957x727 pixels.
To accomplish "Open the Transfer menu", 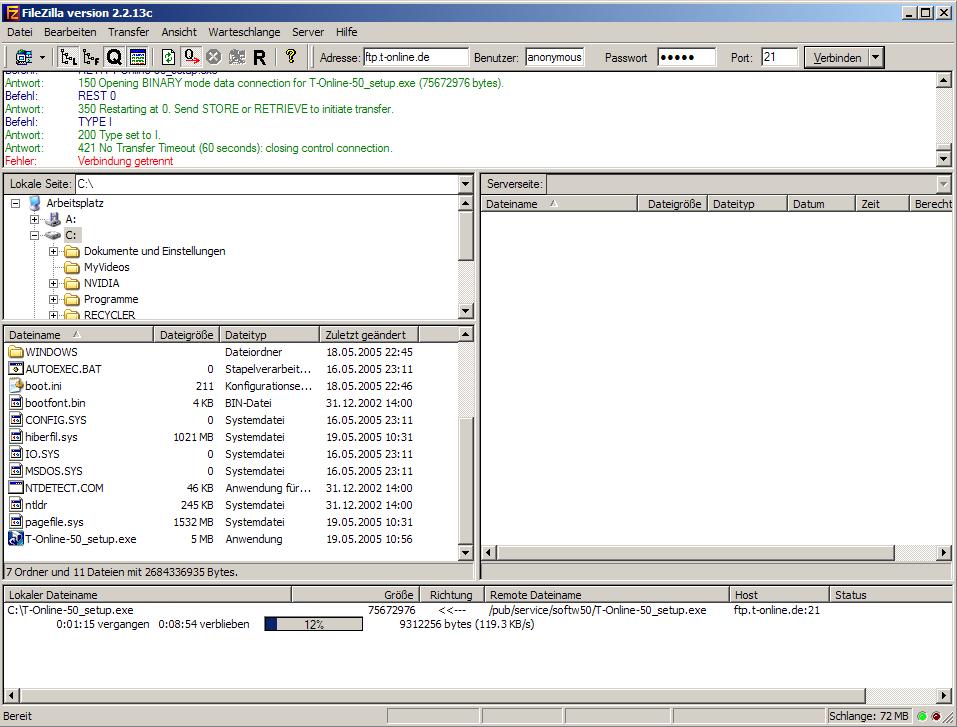I will [x=129, y=32].
